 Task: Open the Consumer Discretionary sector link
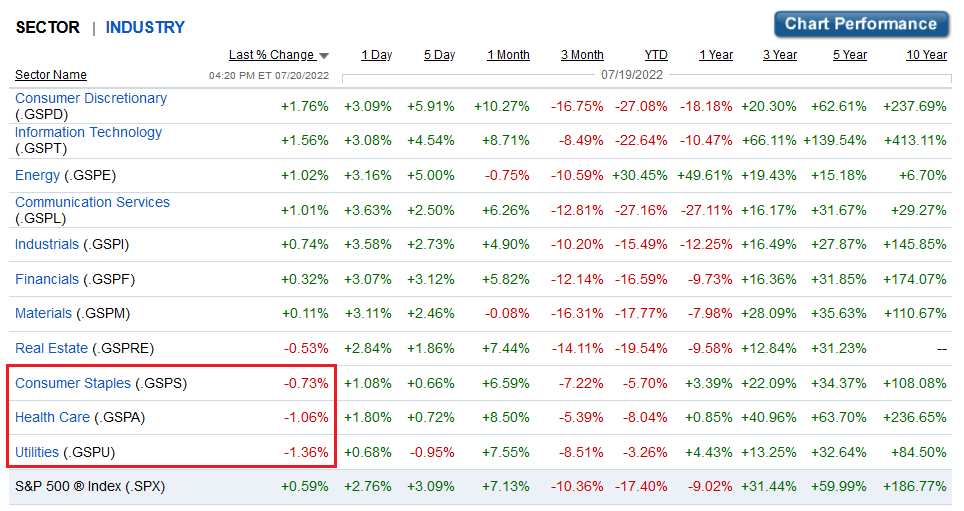coord(90,98)
